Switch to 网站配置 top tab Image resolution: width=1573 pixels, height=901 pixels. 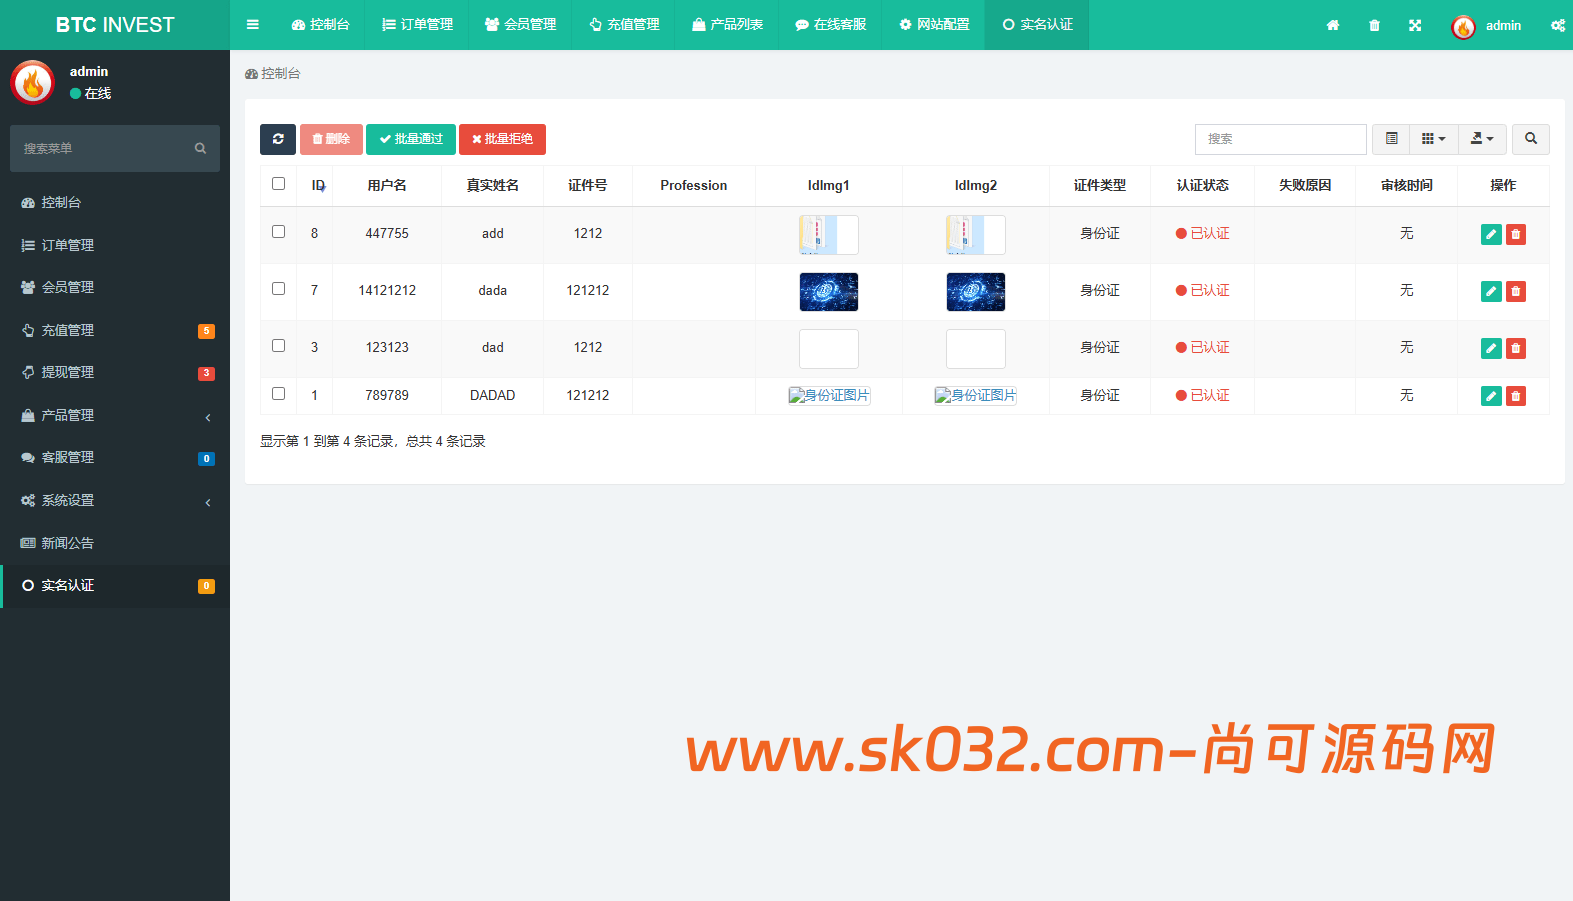click(x=934, y=25)
